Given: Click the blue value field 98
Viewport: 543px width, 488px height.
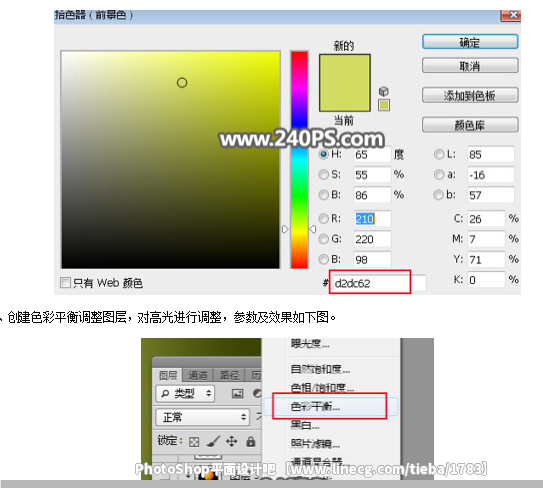Looking at the screenshot, I should click(372, 260).
